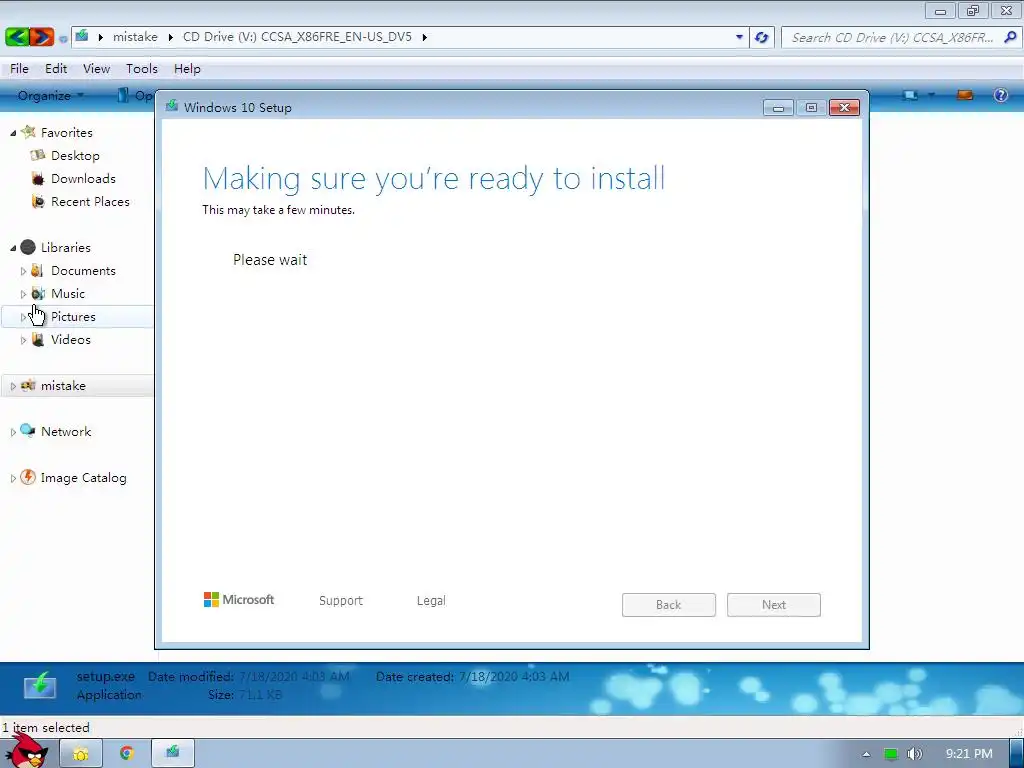
Task: Open the Tools menu
Action: pos(142,69)
